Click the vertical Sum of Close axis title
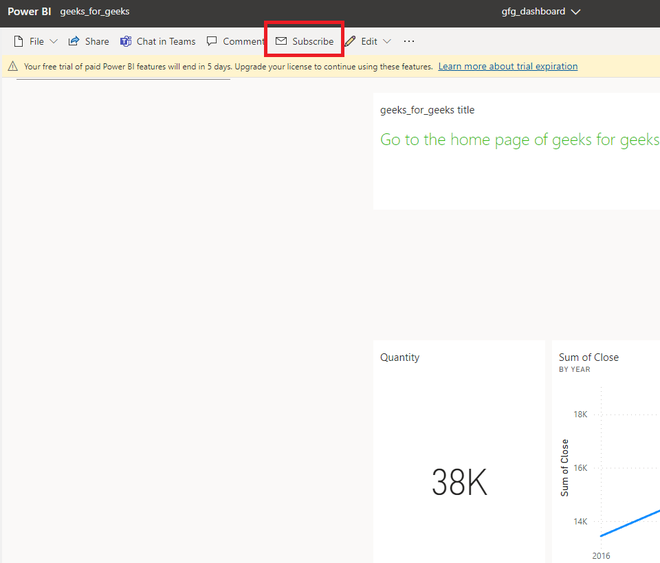Screen dimensions: 660x563 tap(564, 468)
